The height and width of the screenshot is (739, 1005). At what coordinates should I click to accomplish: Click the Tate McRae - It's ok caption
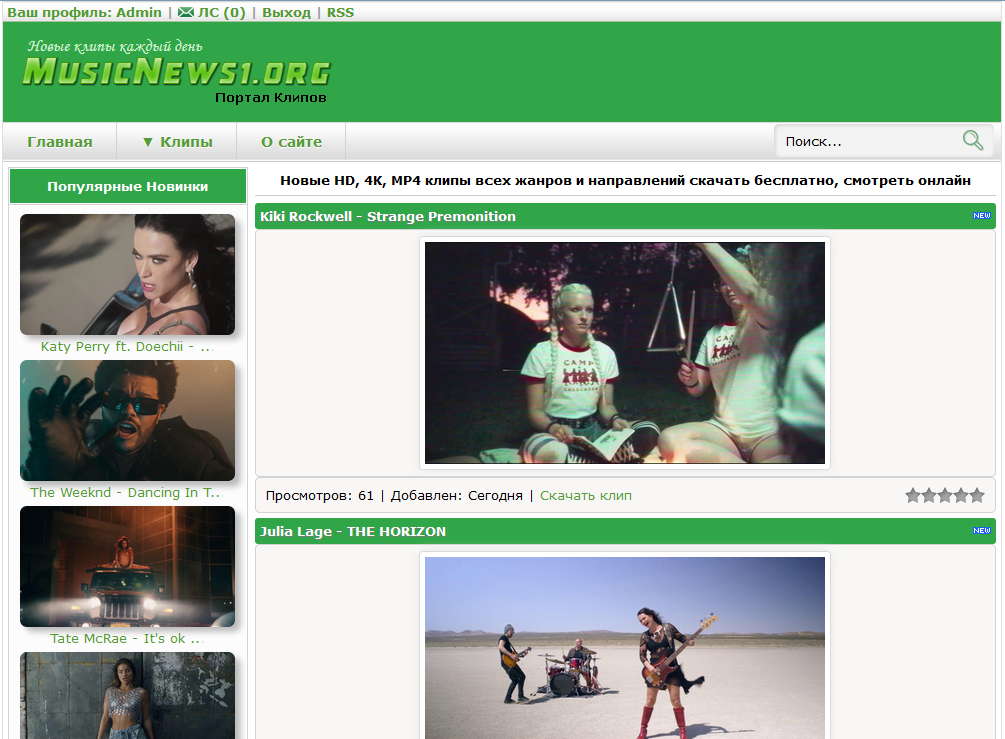point(127,639)
